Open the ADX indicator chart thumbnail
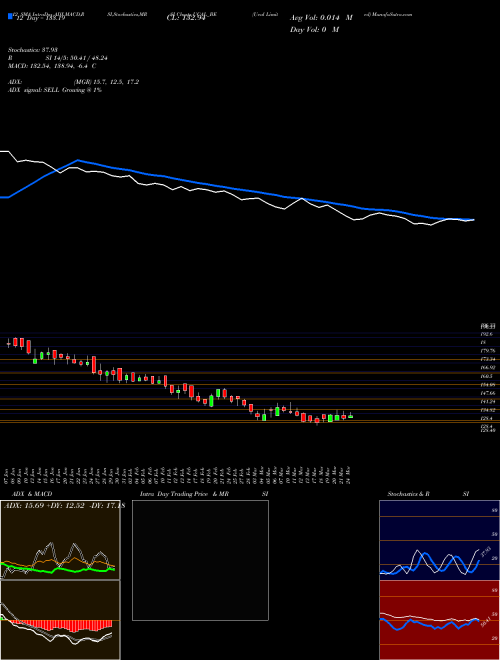 (x=60, y=540)
